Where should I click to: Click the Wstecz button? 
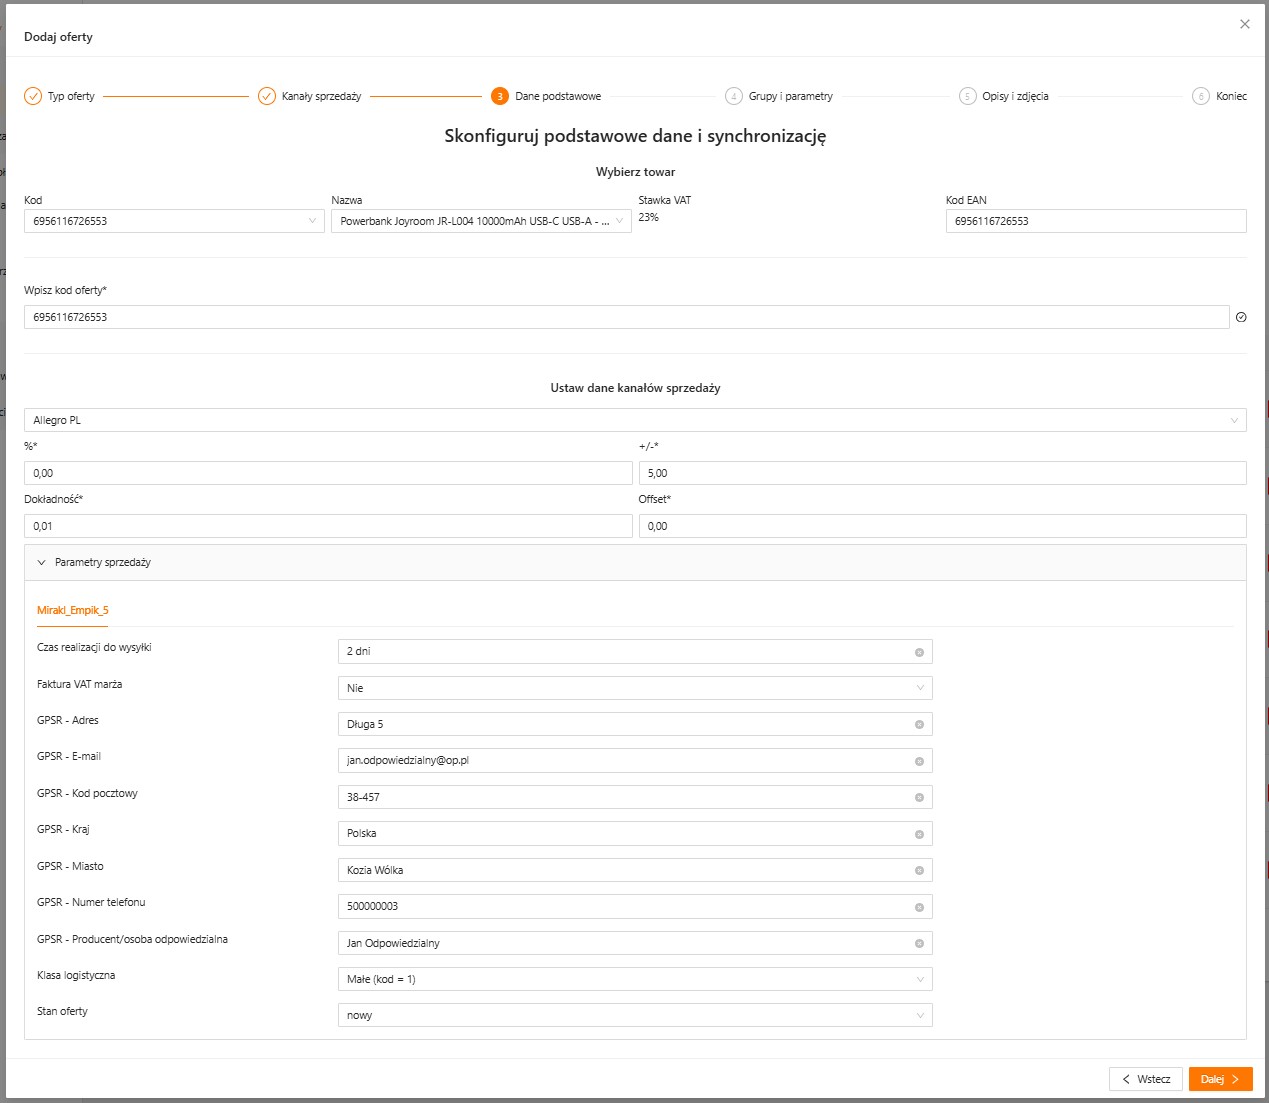click(1145, 1079)
